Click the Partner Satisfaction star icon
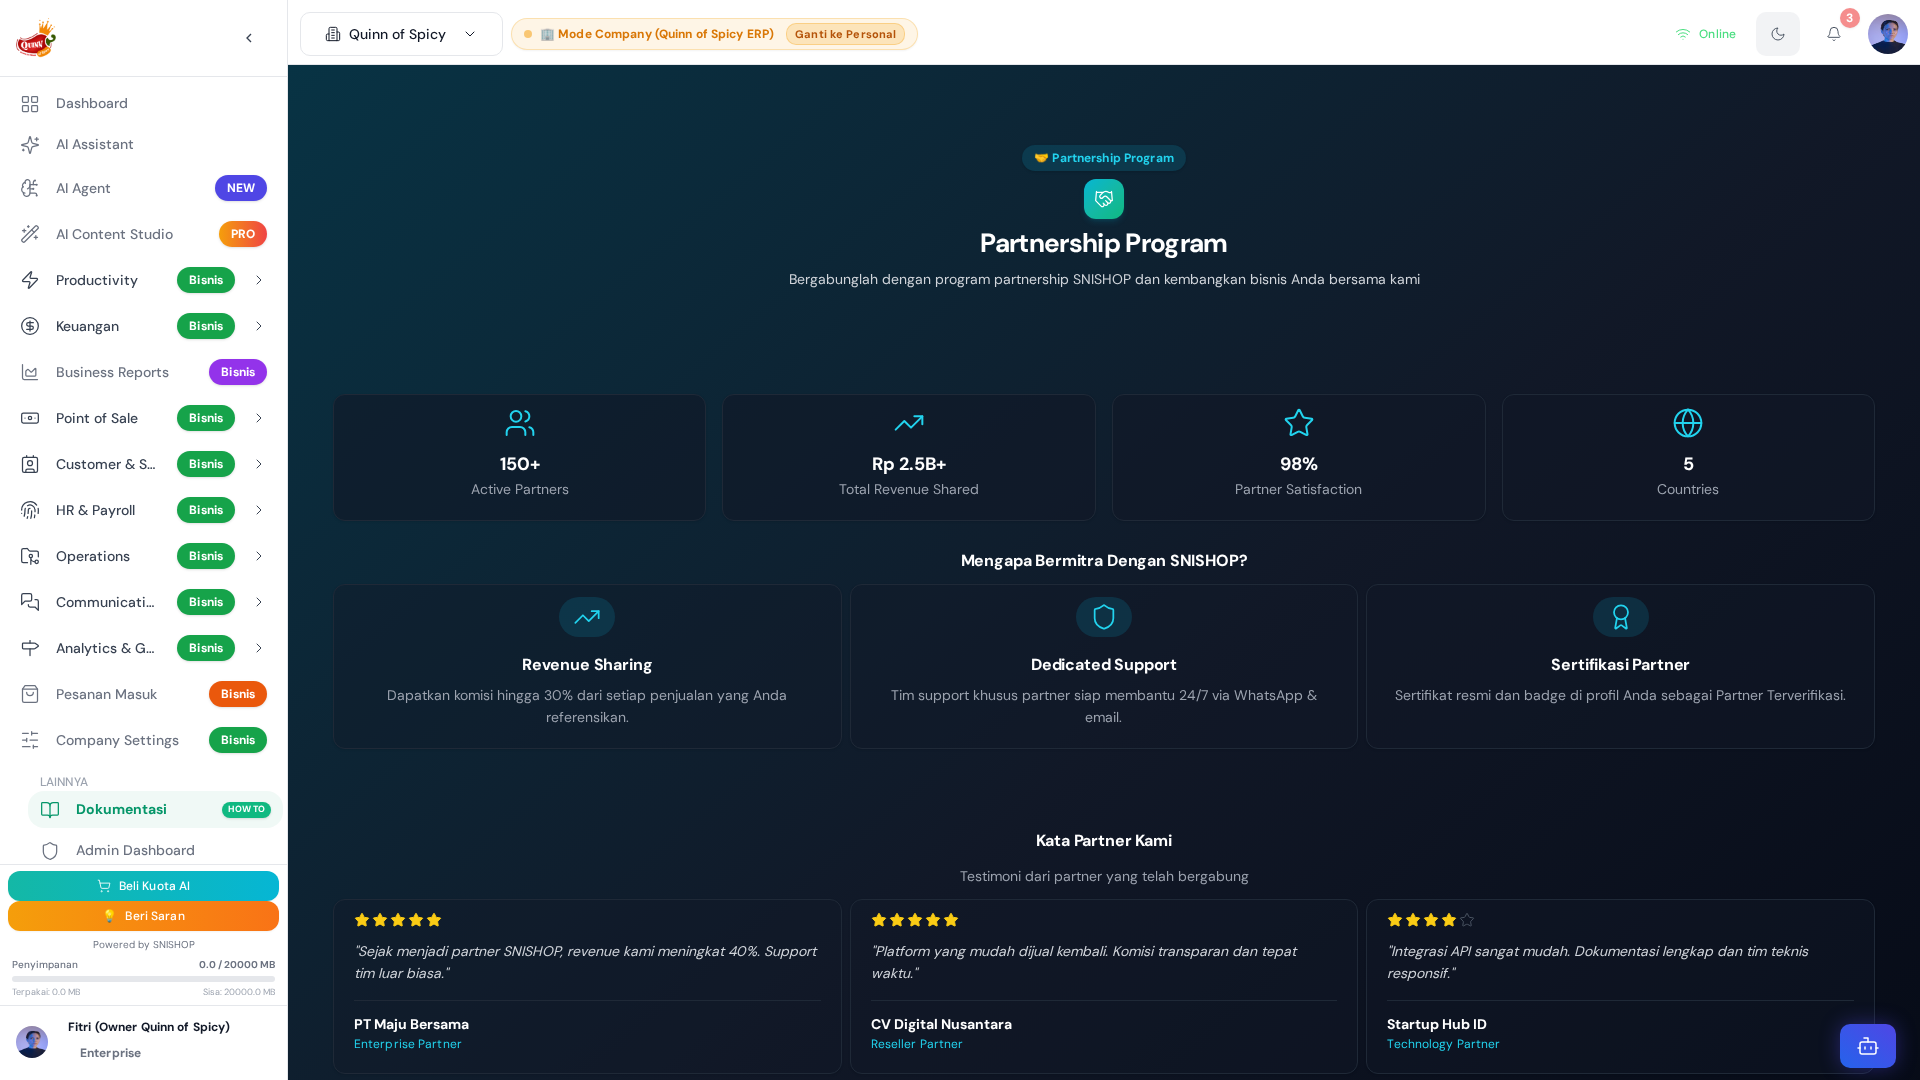 1298,423
